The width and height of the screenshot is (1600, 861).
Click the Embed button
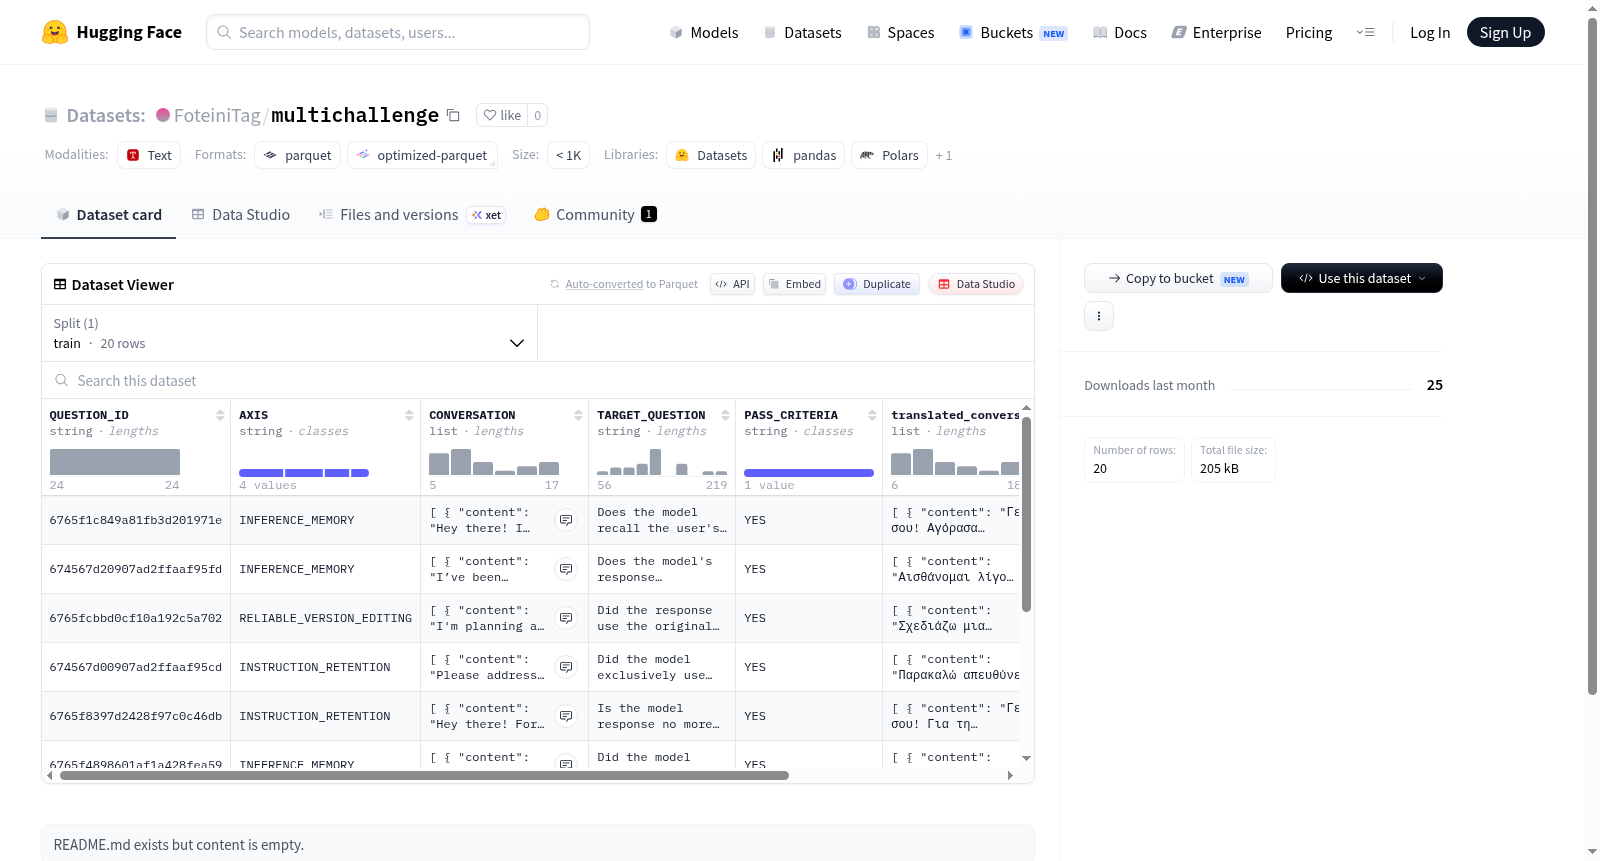click(795, 284)
